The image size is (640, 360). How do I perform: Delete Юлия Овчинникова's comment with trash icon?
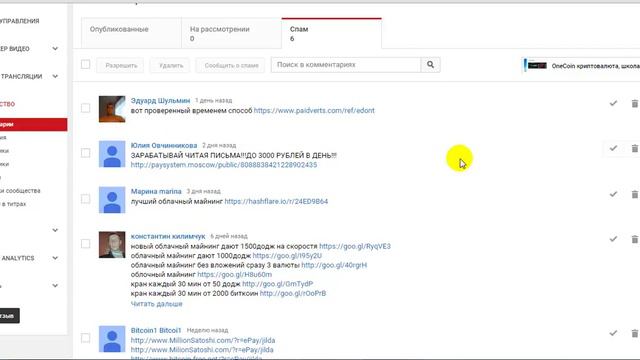tap(635, 149)
